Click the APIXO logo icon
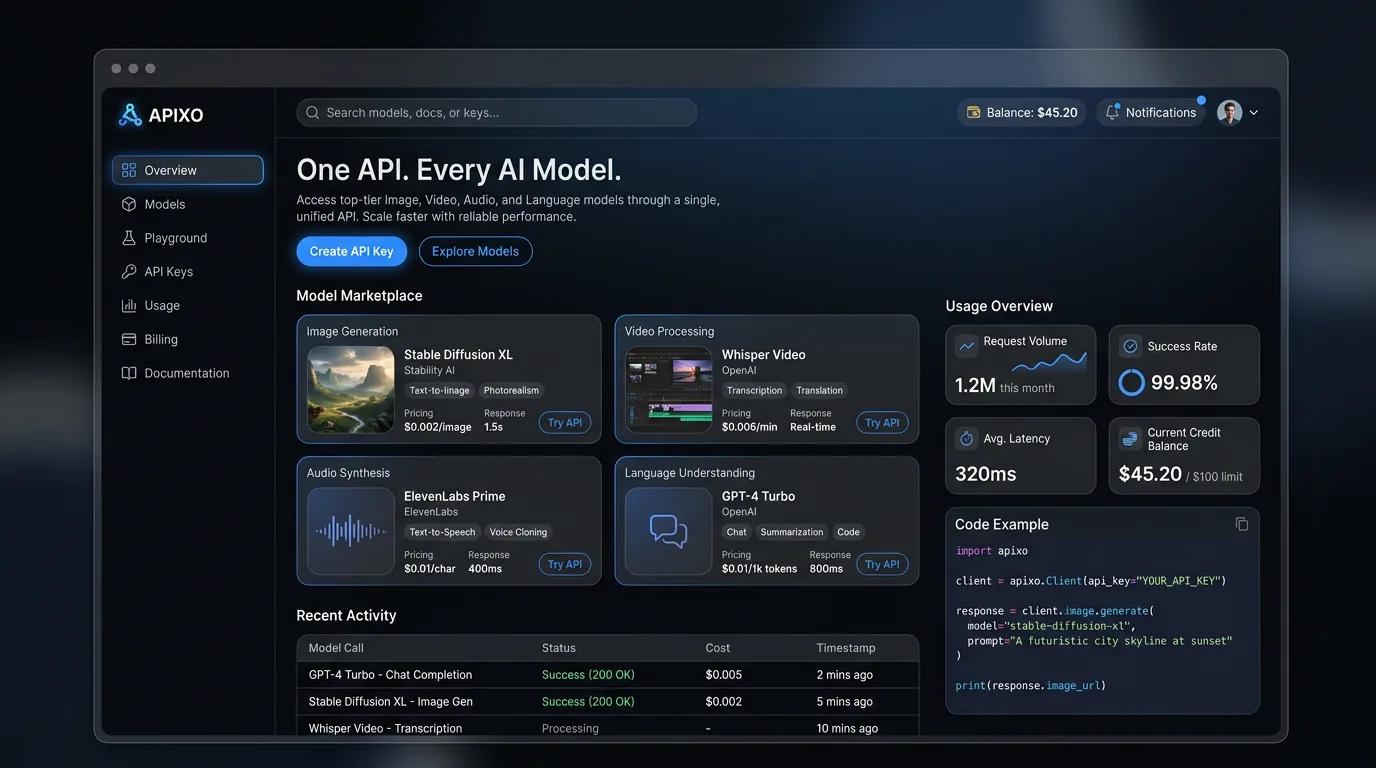 click(x=130, y=115)
